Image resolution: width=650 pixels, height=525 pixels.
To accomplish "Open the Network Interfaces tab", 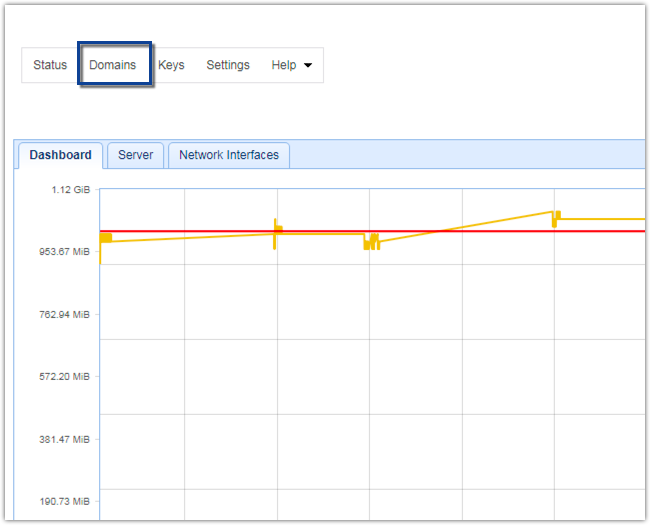I will click(x=229, y=155).
